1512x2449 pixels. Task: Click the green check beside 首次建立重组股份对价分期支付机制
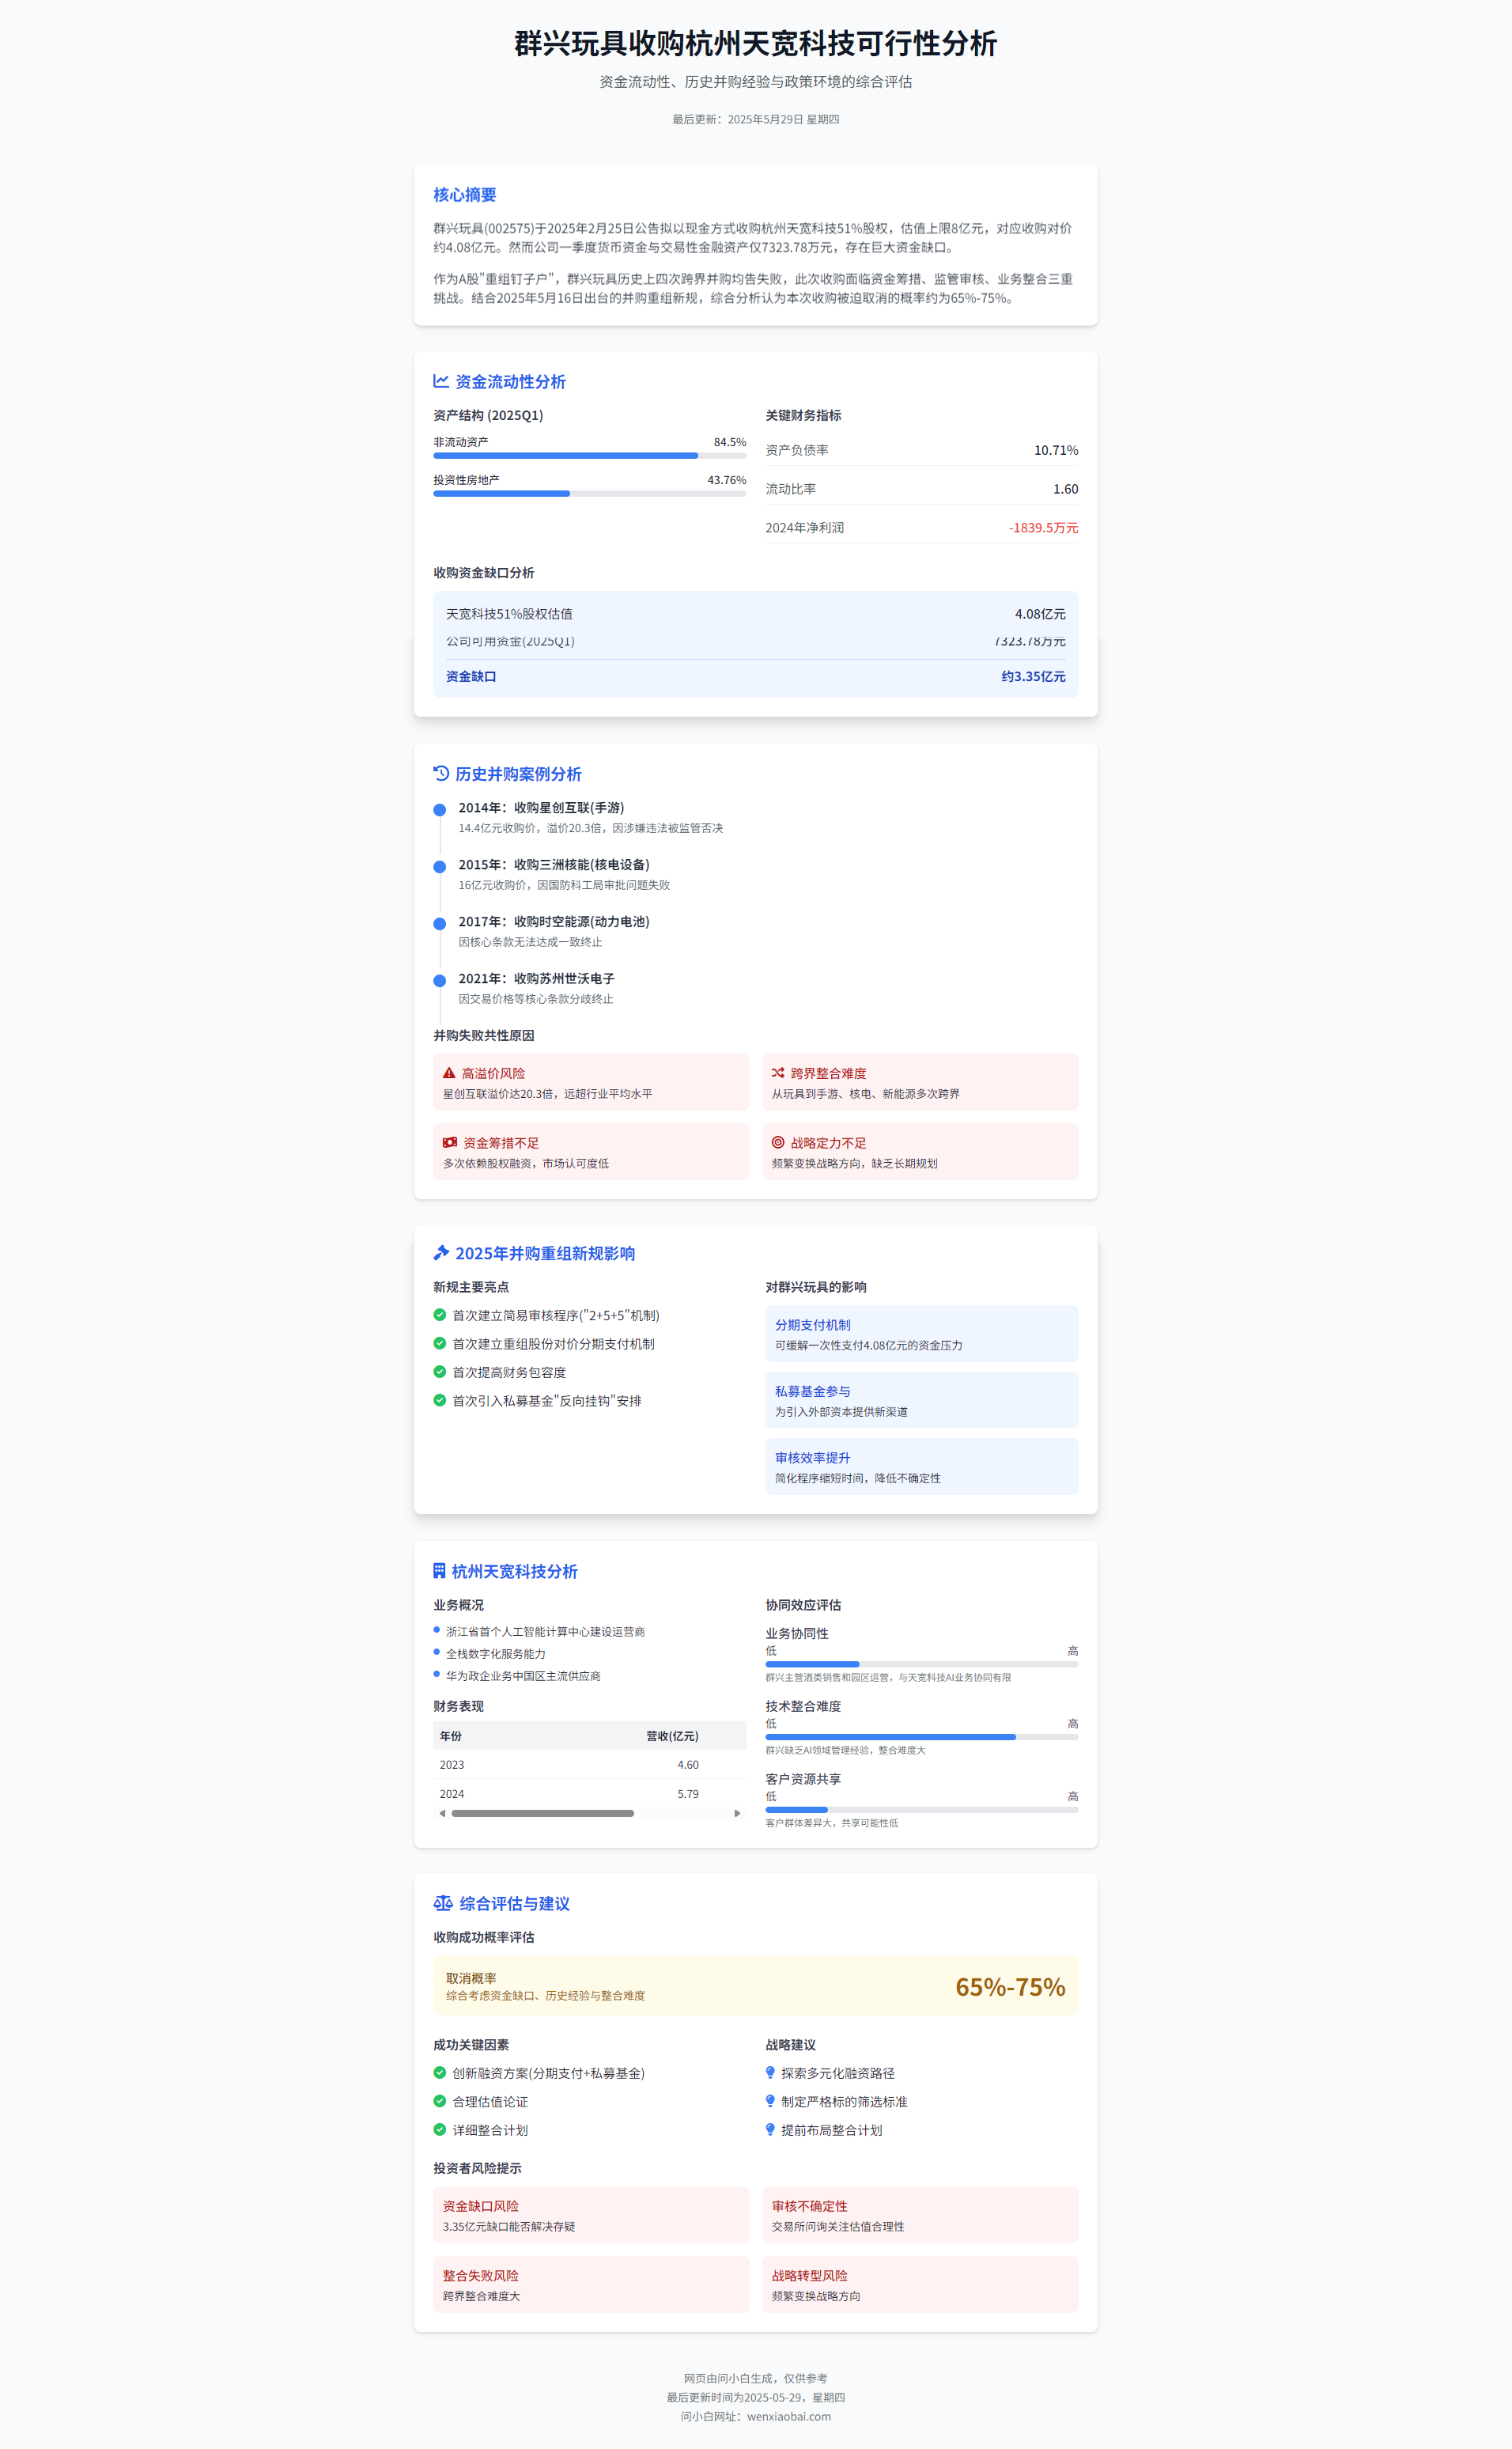(439, 1343)
